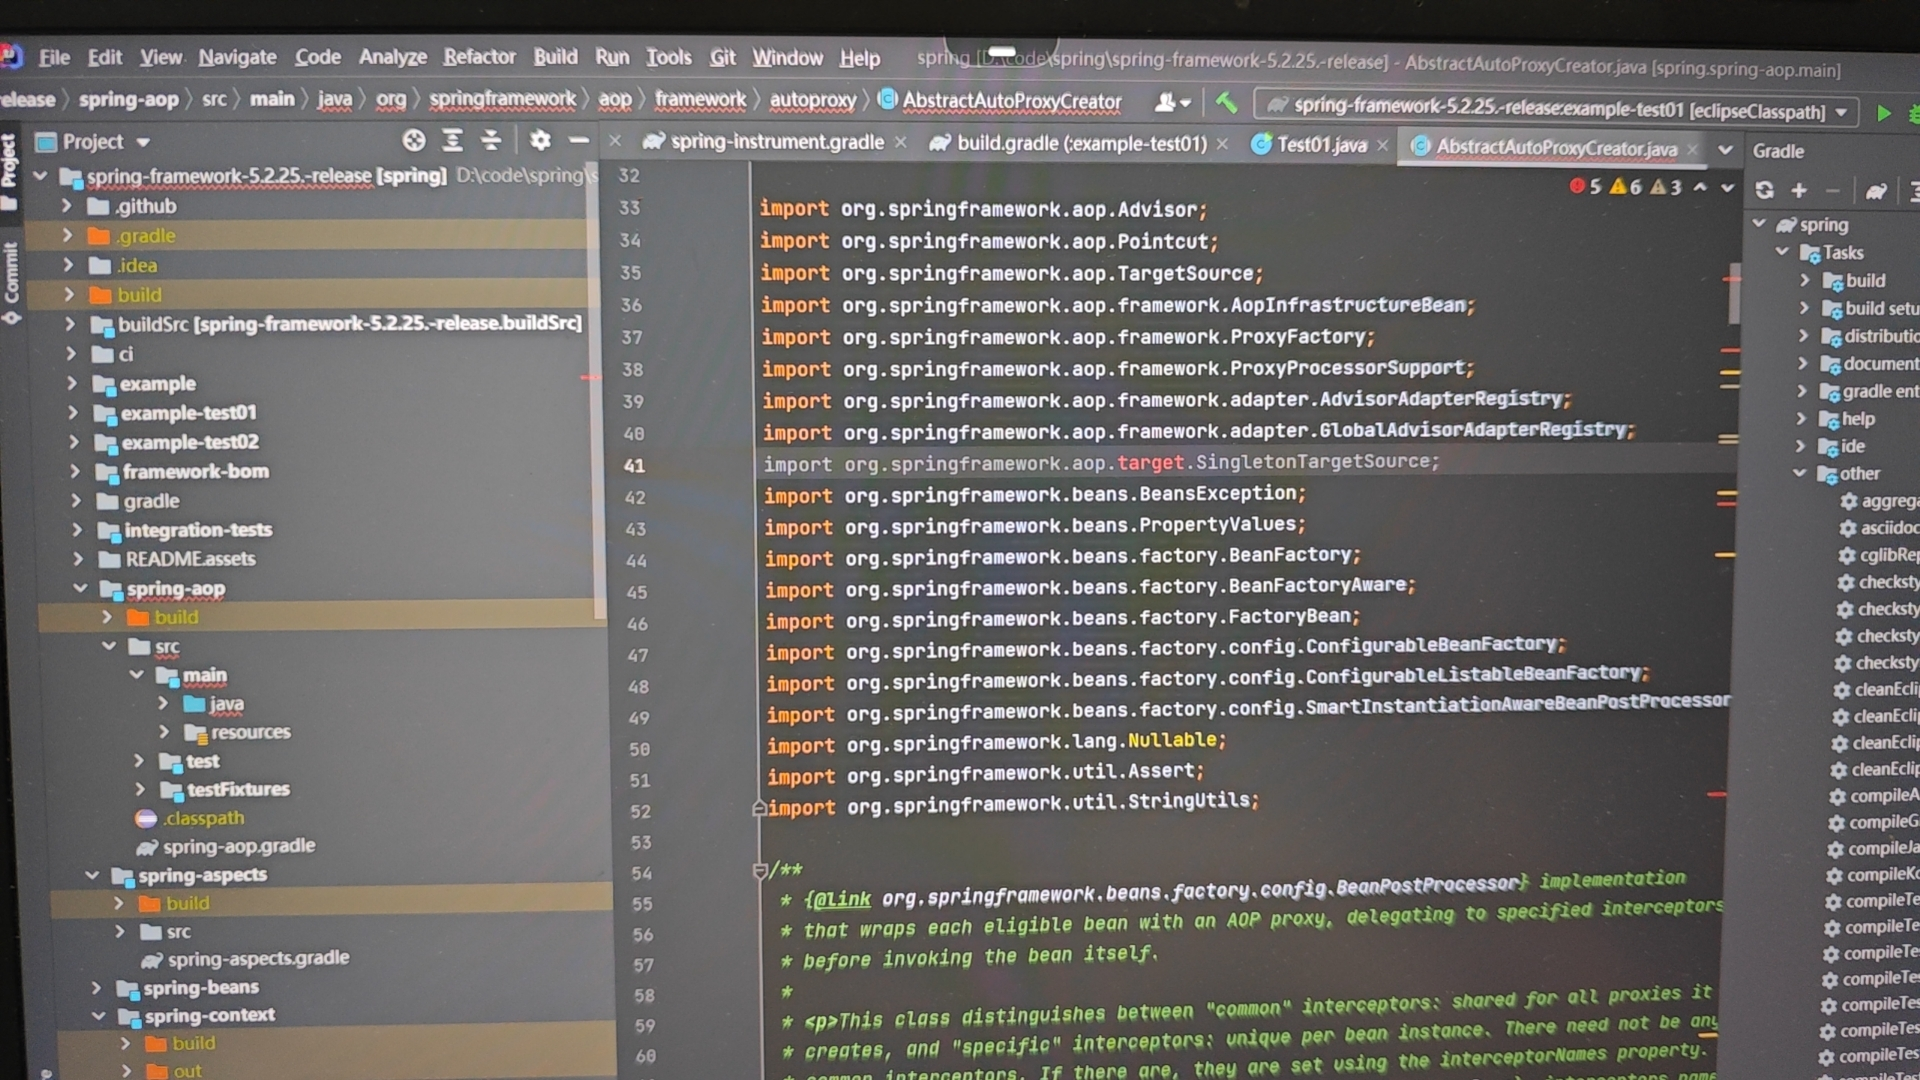Click the plus icon in Gradle panel
The height and width of the screenshot is (1080, 1920).
(x=1799, y=190)
